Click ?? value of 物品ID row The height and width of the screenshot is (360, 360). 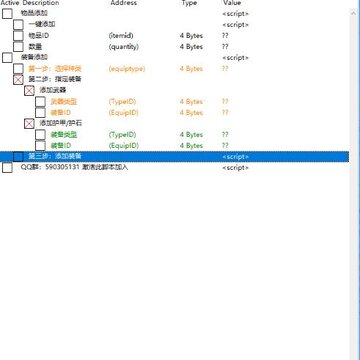coord(225,36)
